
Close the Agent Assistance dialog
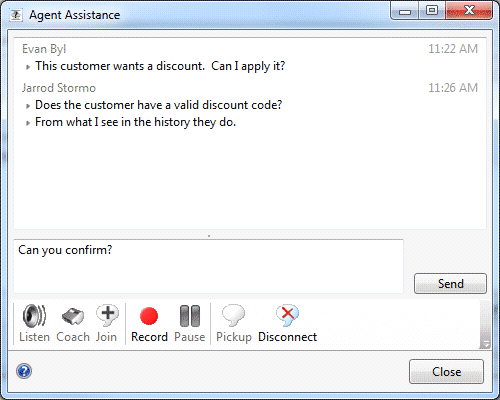[446, 371]
